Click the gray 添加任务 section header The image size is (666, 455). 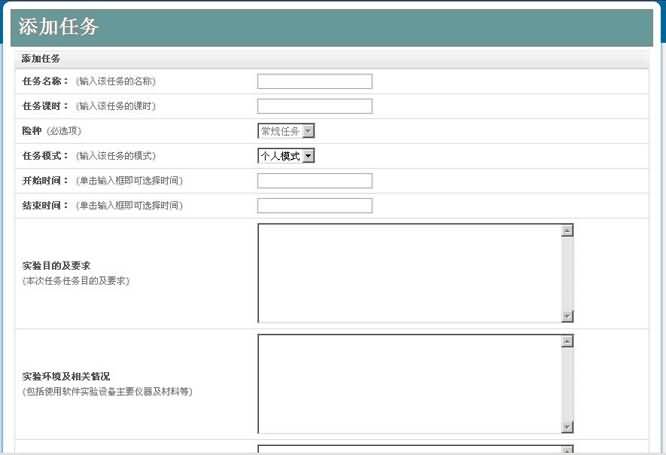tap(42, 59)
